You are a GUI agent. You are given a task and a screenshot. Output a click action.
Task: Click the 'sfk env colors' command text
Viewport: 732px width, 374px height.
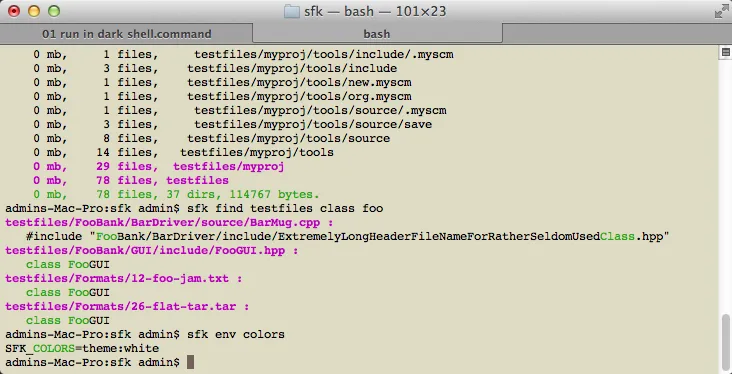point(236,334)
